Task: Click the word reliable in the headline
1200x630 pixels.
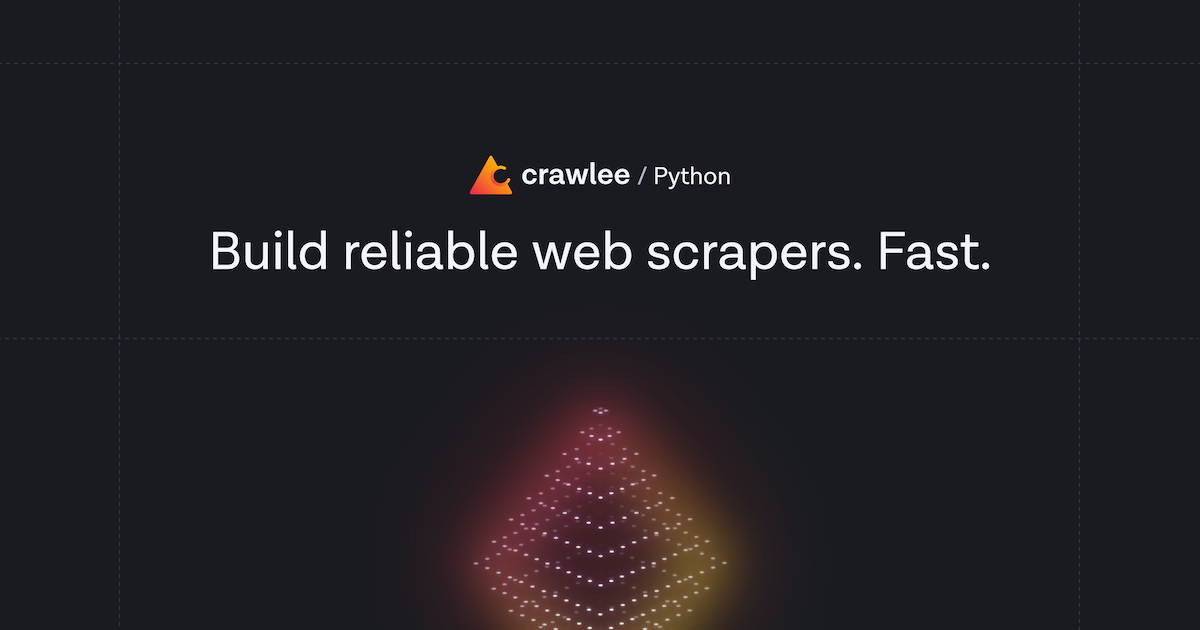Action: (430, 251)
